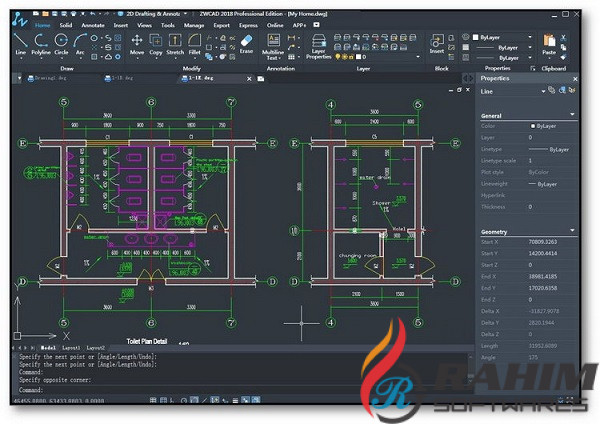Collapse the General section in Properties

(x=572, y=114)
